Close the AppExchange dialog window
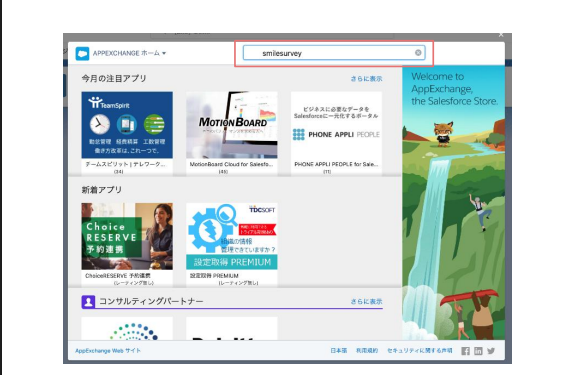 (x=501, y=35)
